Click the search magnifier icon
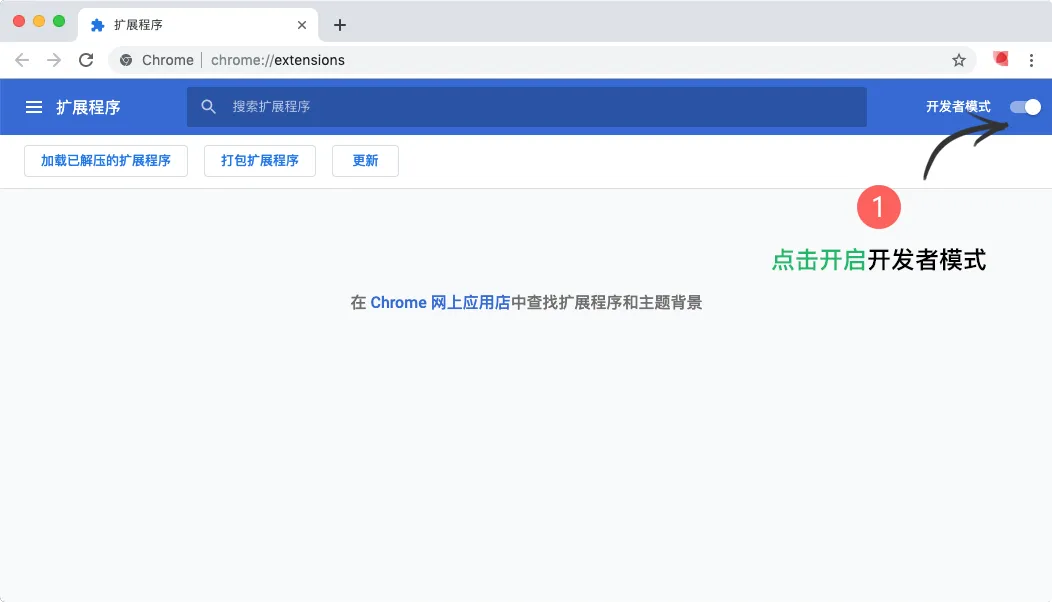Screen dimensions: 1052x602 click(209, 107)
